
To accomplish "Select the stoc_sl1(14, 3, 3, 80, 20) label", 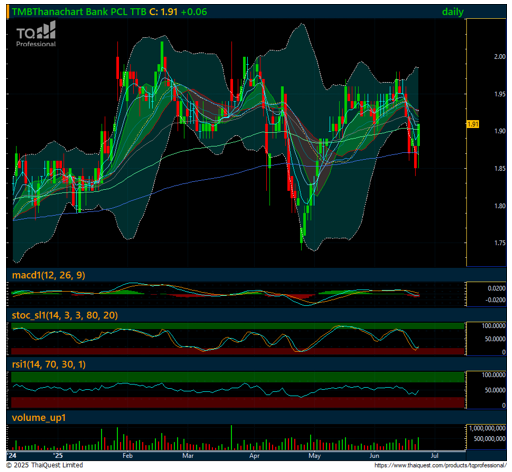I will coord(65,315).
